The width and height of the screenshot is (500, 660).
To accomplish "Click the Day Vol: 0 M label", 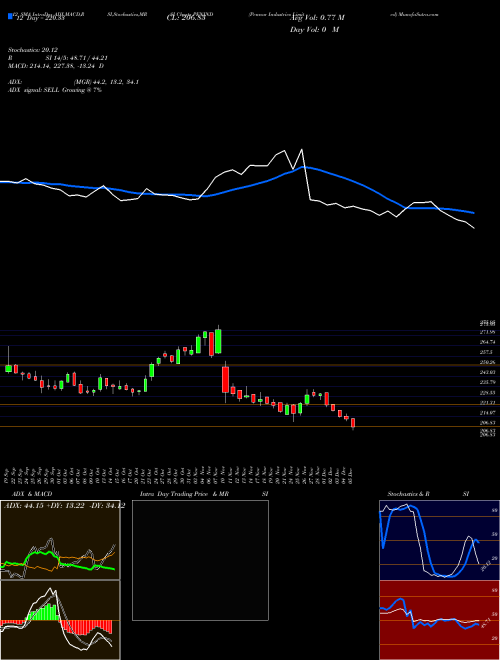I will click(x=314, y=30).
